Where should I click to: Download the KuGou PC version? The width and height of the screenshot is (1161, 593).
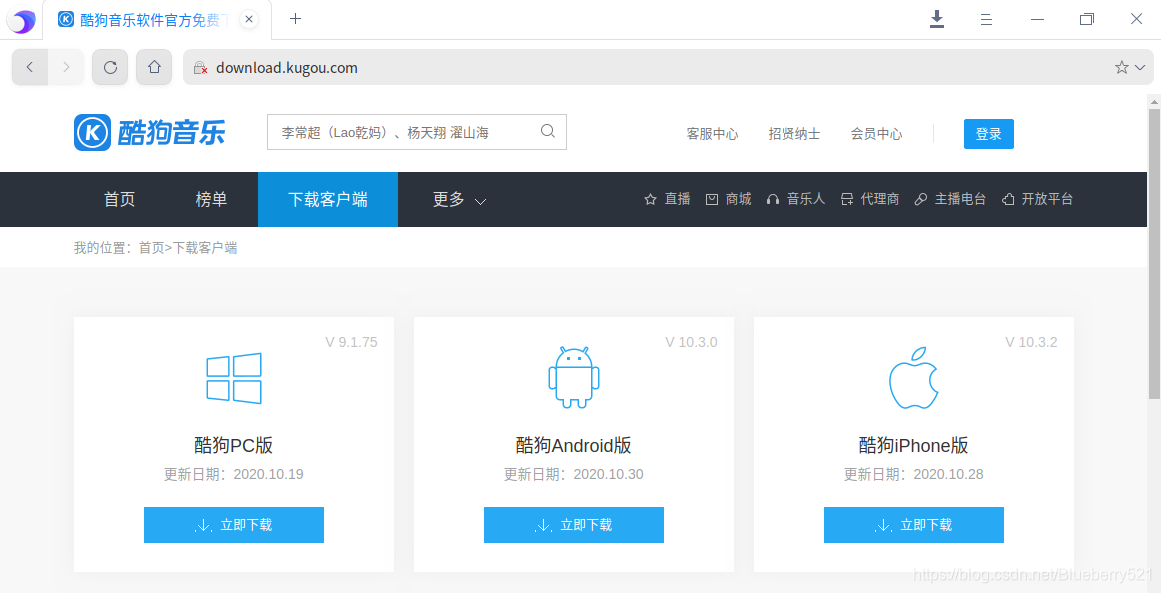[234, 525]
